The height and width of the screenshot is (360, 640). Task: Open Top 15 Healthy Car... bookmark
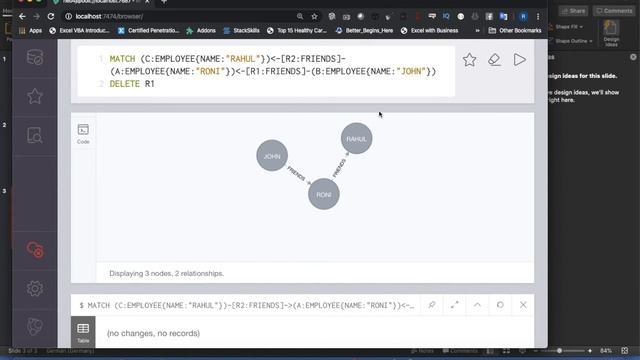click(x=297, y=31)
